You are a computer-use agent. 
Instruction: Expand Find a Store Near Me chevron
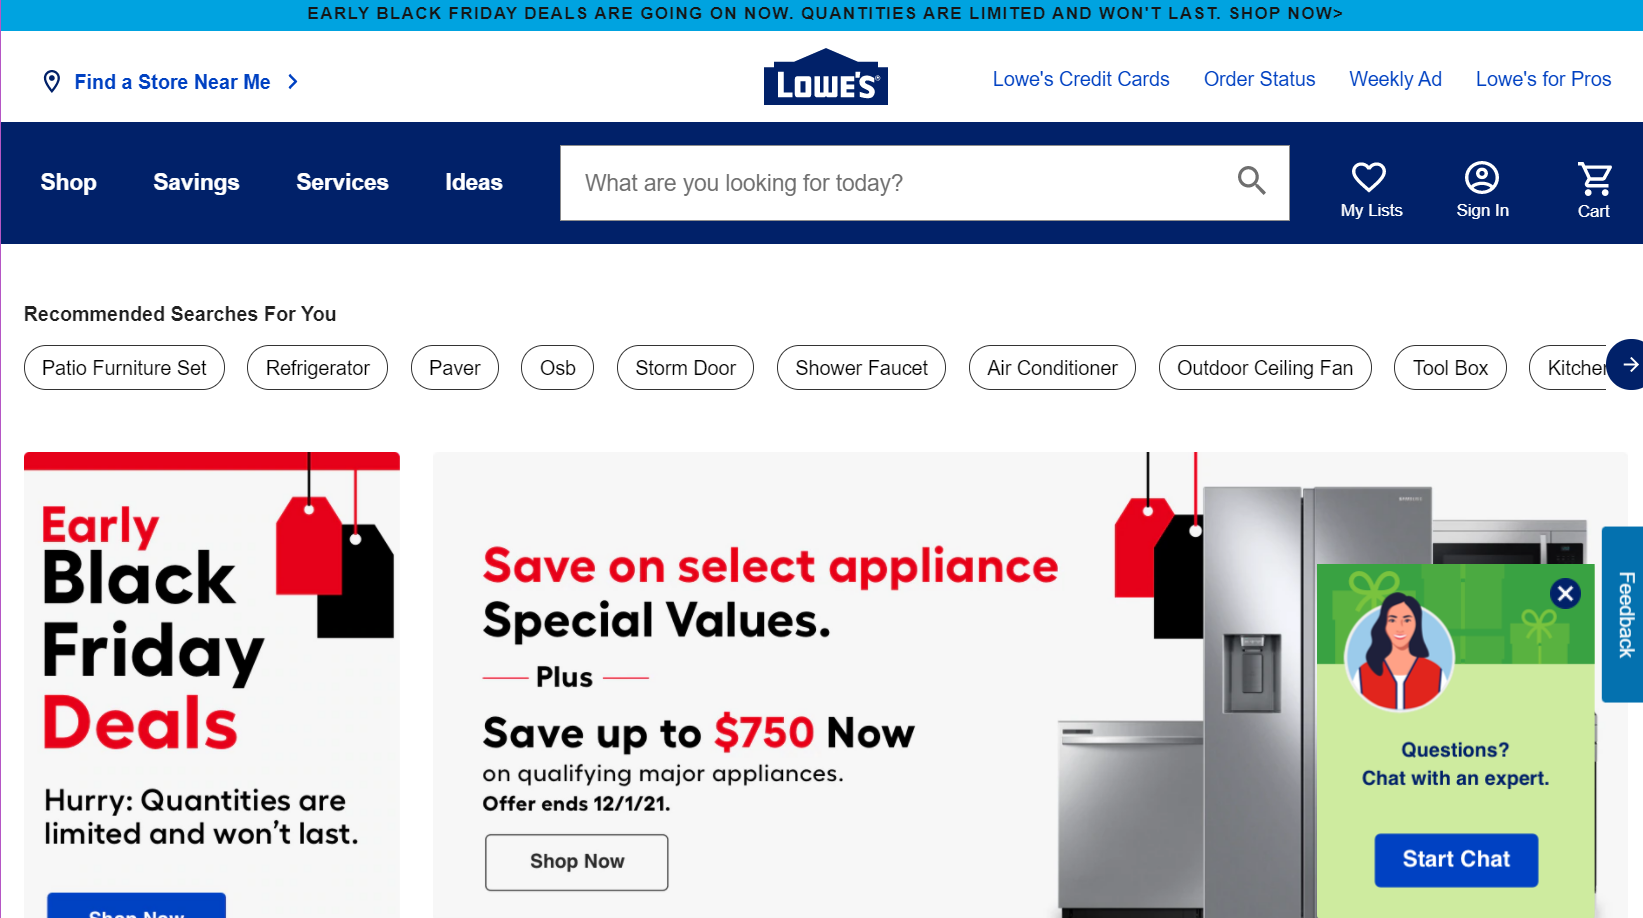click(x=293, y=82)
